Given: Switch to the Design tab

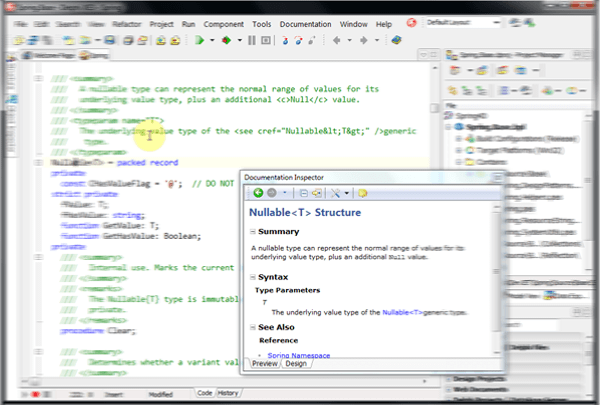Looking at the screenshot, I should 296,363.
